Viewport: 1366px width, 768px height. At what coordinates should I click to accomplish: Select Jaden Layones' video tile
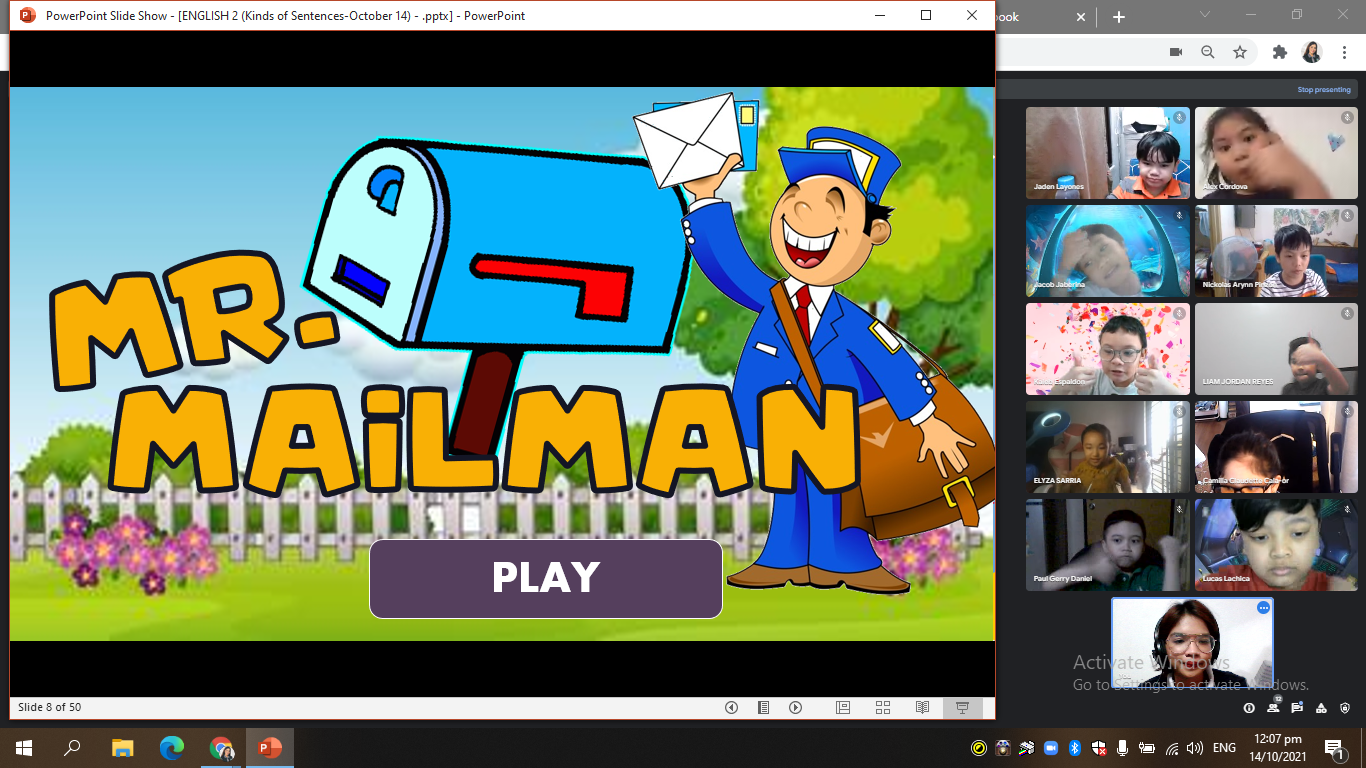[1108, 153]
